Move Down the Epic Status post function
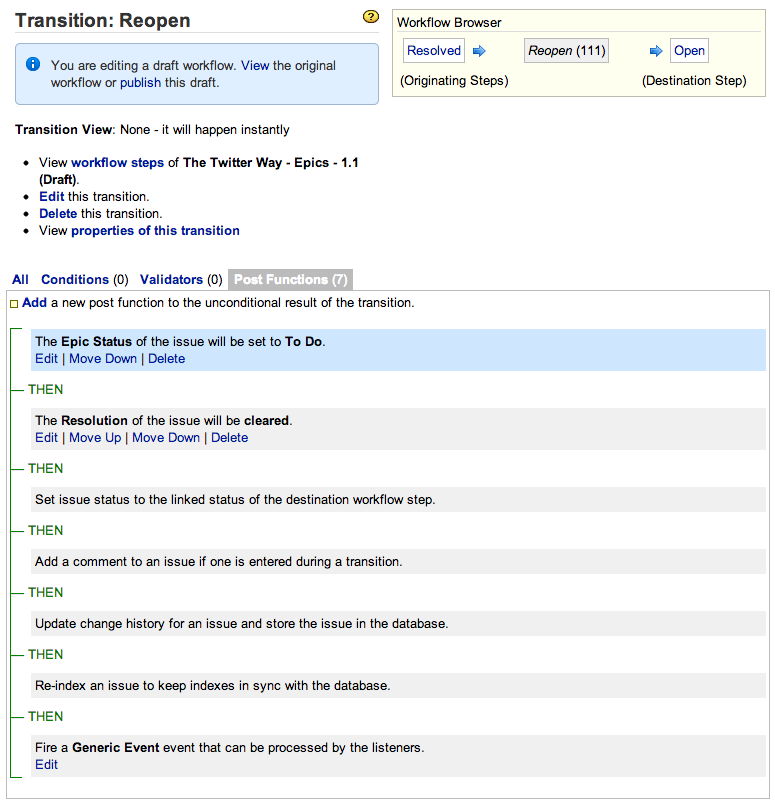Image resolution: width=775 pixels, height=802 pixels. coord(105,358)
